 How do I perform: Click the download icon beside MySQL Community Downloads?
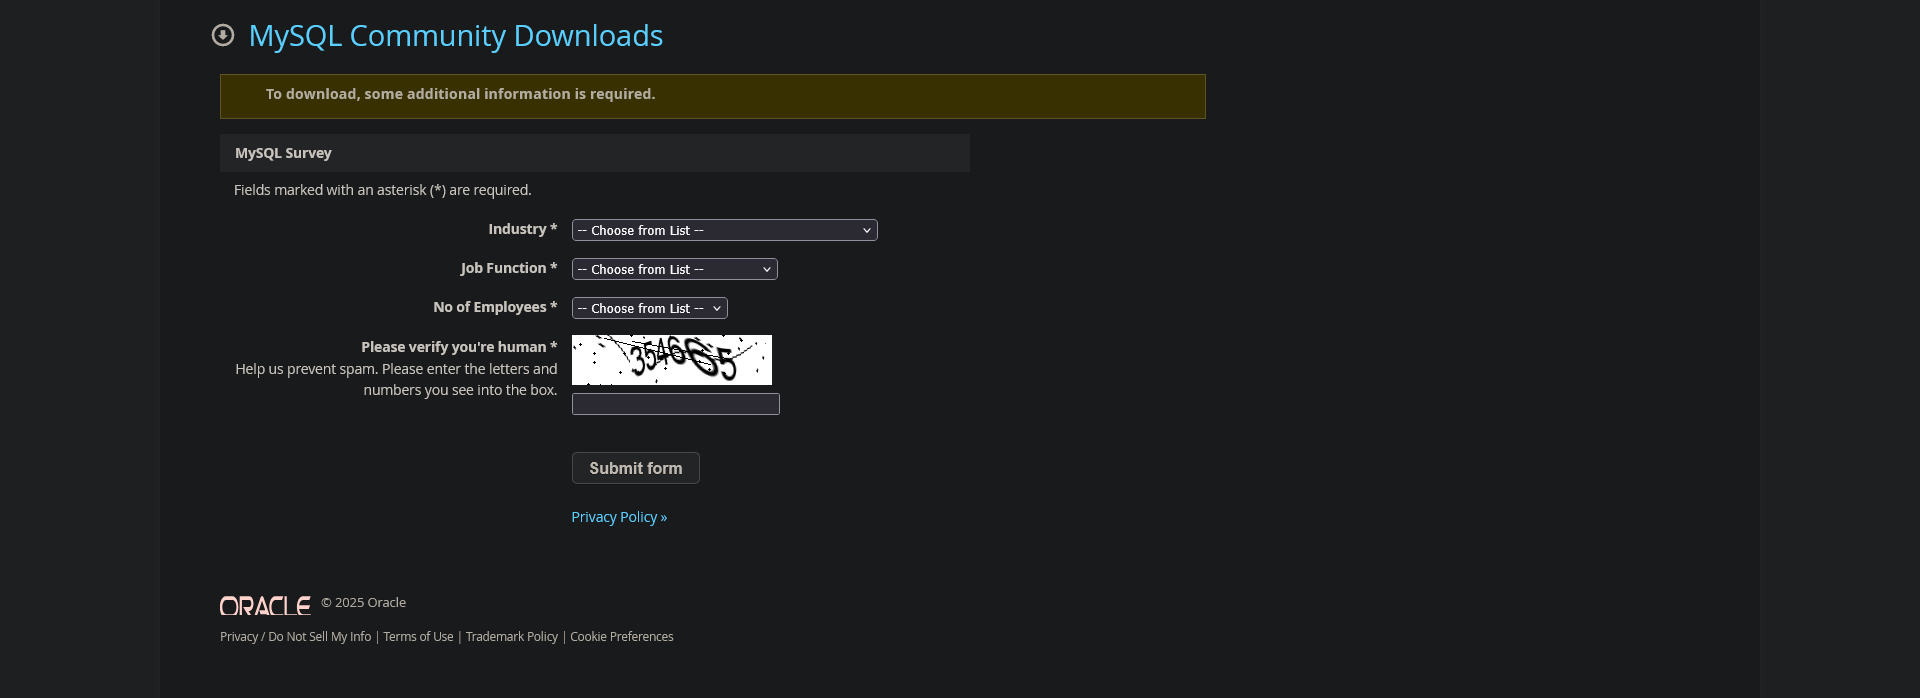tap(223, 35)
